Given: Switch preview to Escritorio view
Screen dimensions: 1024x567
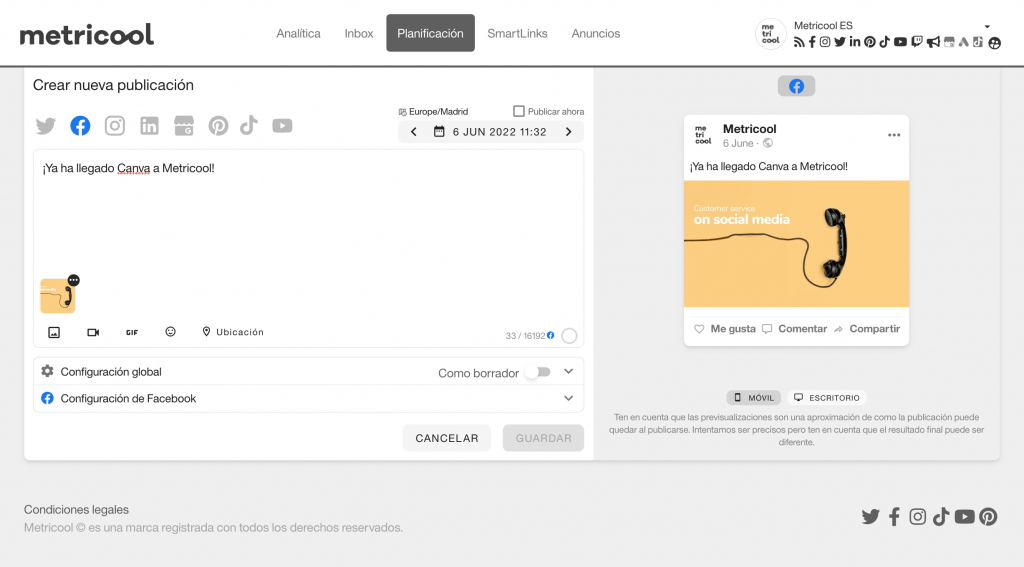Looking at the screenshot, I should (x=827, y=398).
